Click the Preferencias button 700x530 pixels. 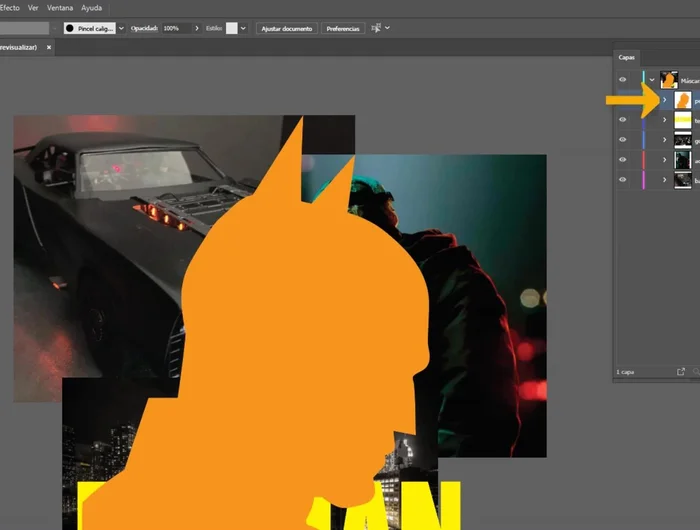pyautogui.click(x=343, y=28)
